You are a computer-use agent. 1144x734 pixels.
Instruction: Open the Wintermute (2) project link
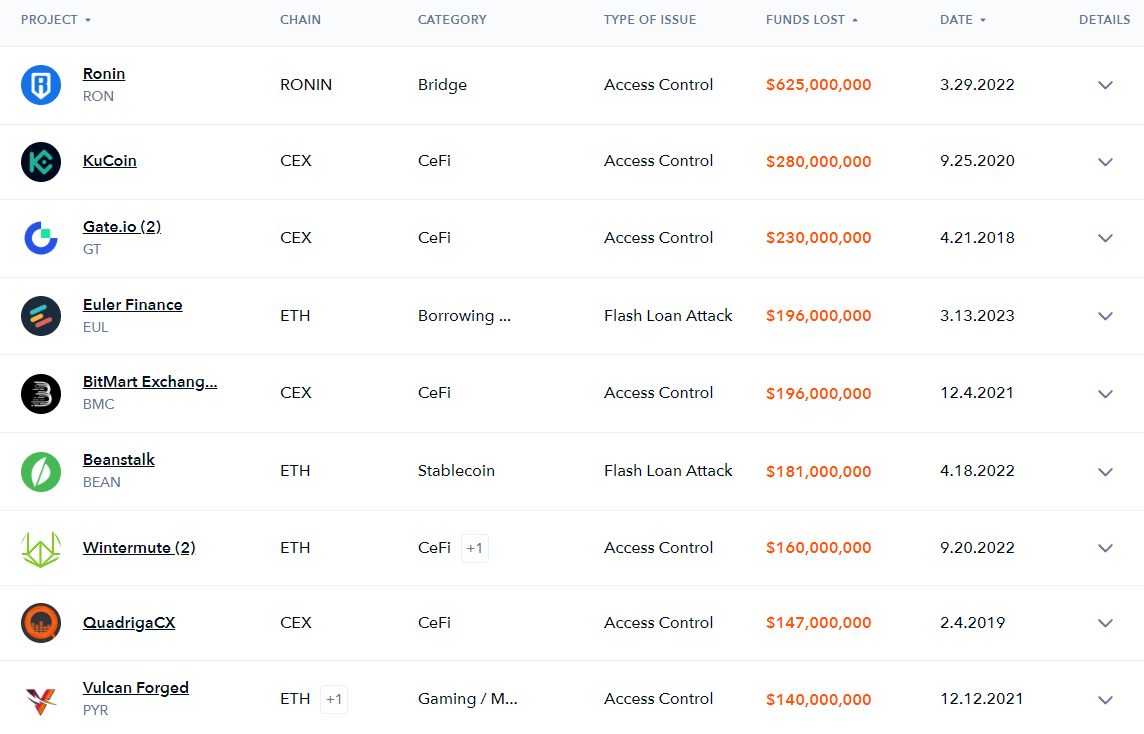pyautogui.click(x=139, y=547)
